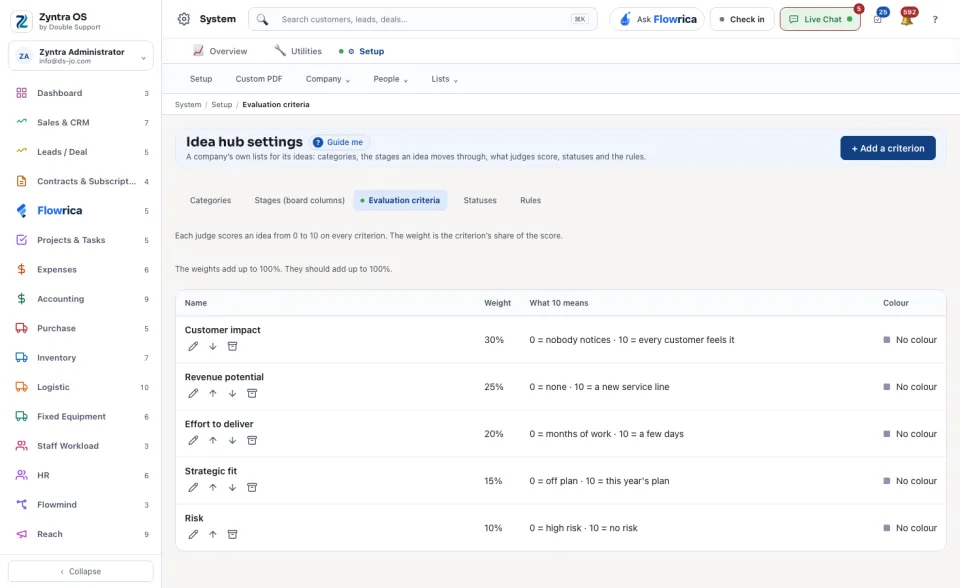Screen dimensions: 960x588
Task: Open Live Chat
Action: [820, 19]
